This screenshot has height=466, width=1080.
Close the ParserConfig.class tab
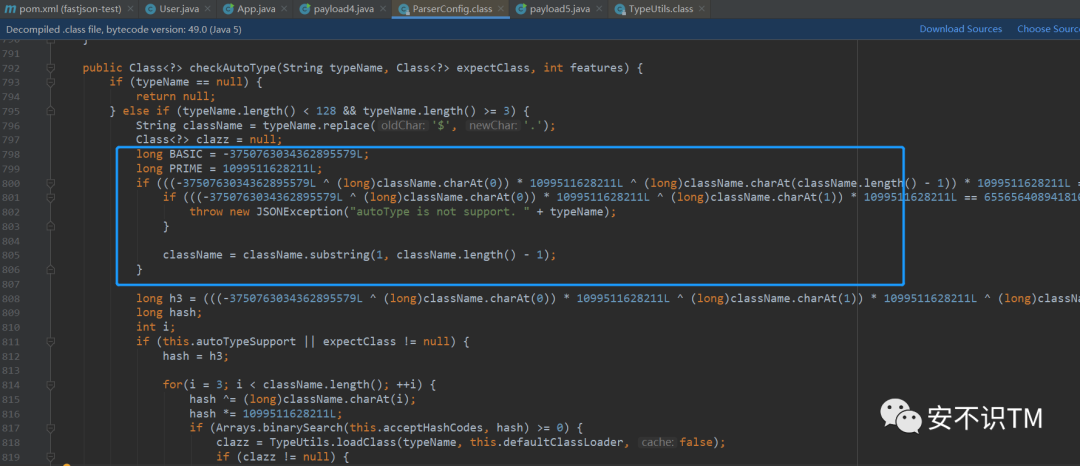click(499, 10)
